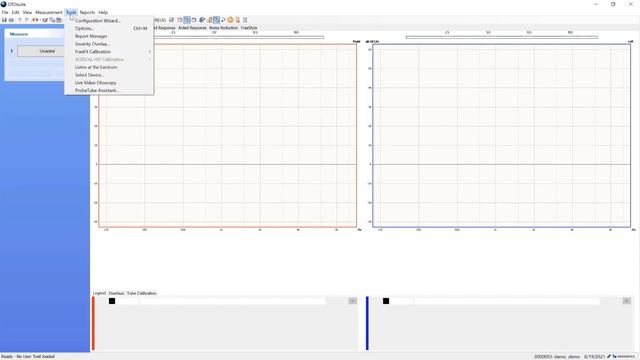Select the Tube Calibration tab

142,293
